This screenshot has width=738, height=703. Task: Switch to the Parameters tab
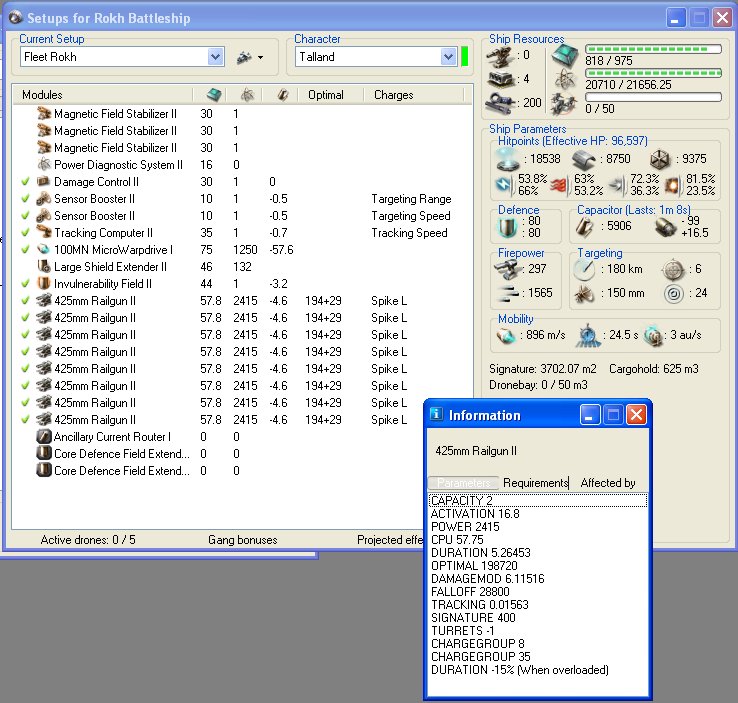464,483
